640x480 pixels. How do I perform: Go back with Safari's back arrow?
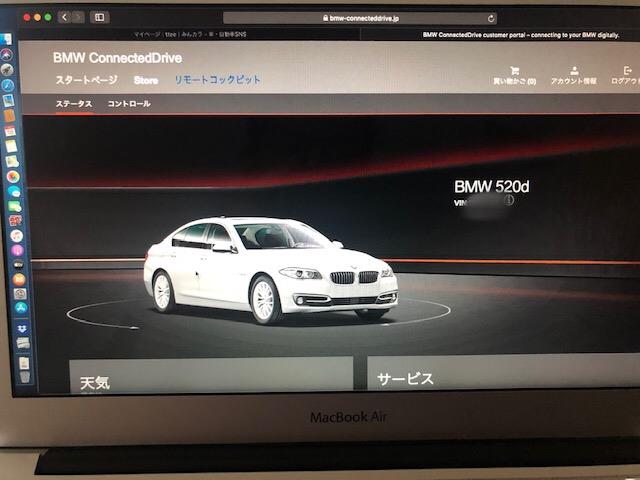64,17
